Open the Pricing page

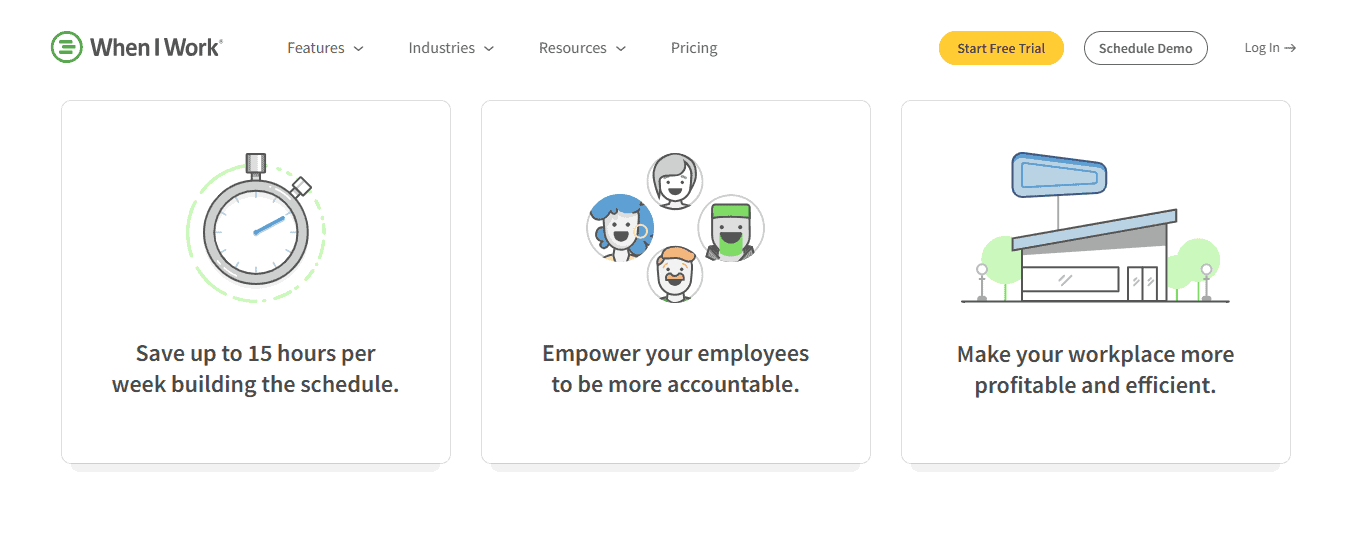pyautogui.click(x=694, y=48)
